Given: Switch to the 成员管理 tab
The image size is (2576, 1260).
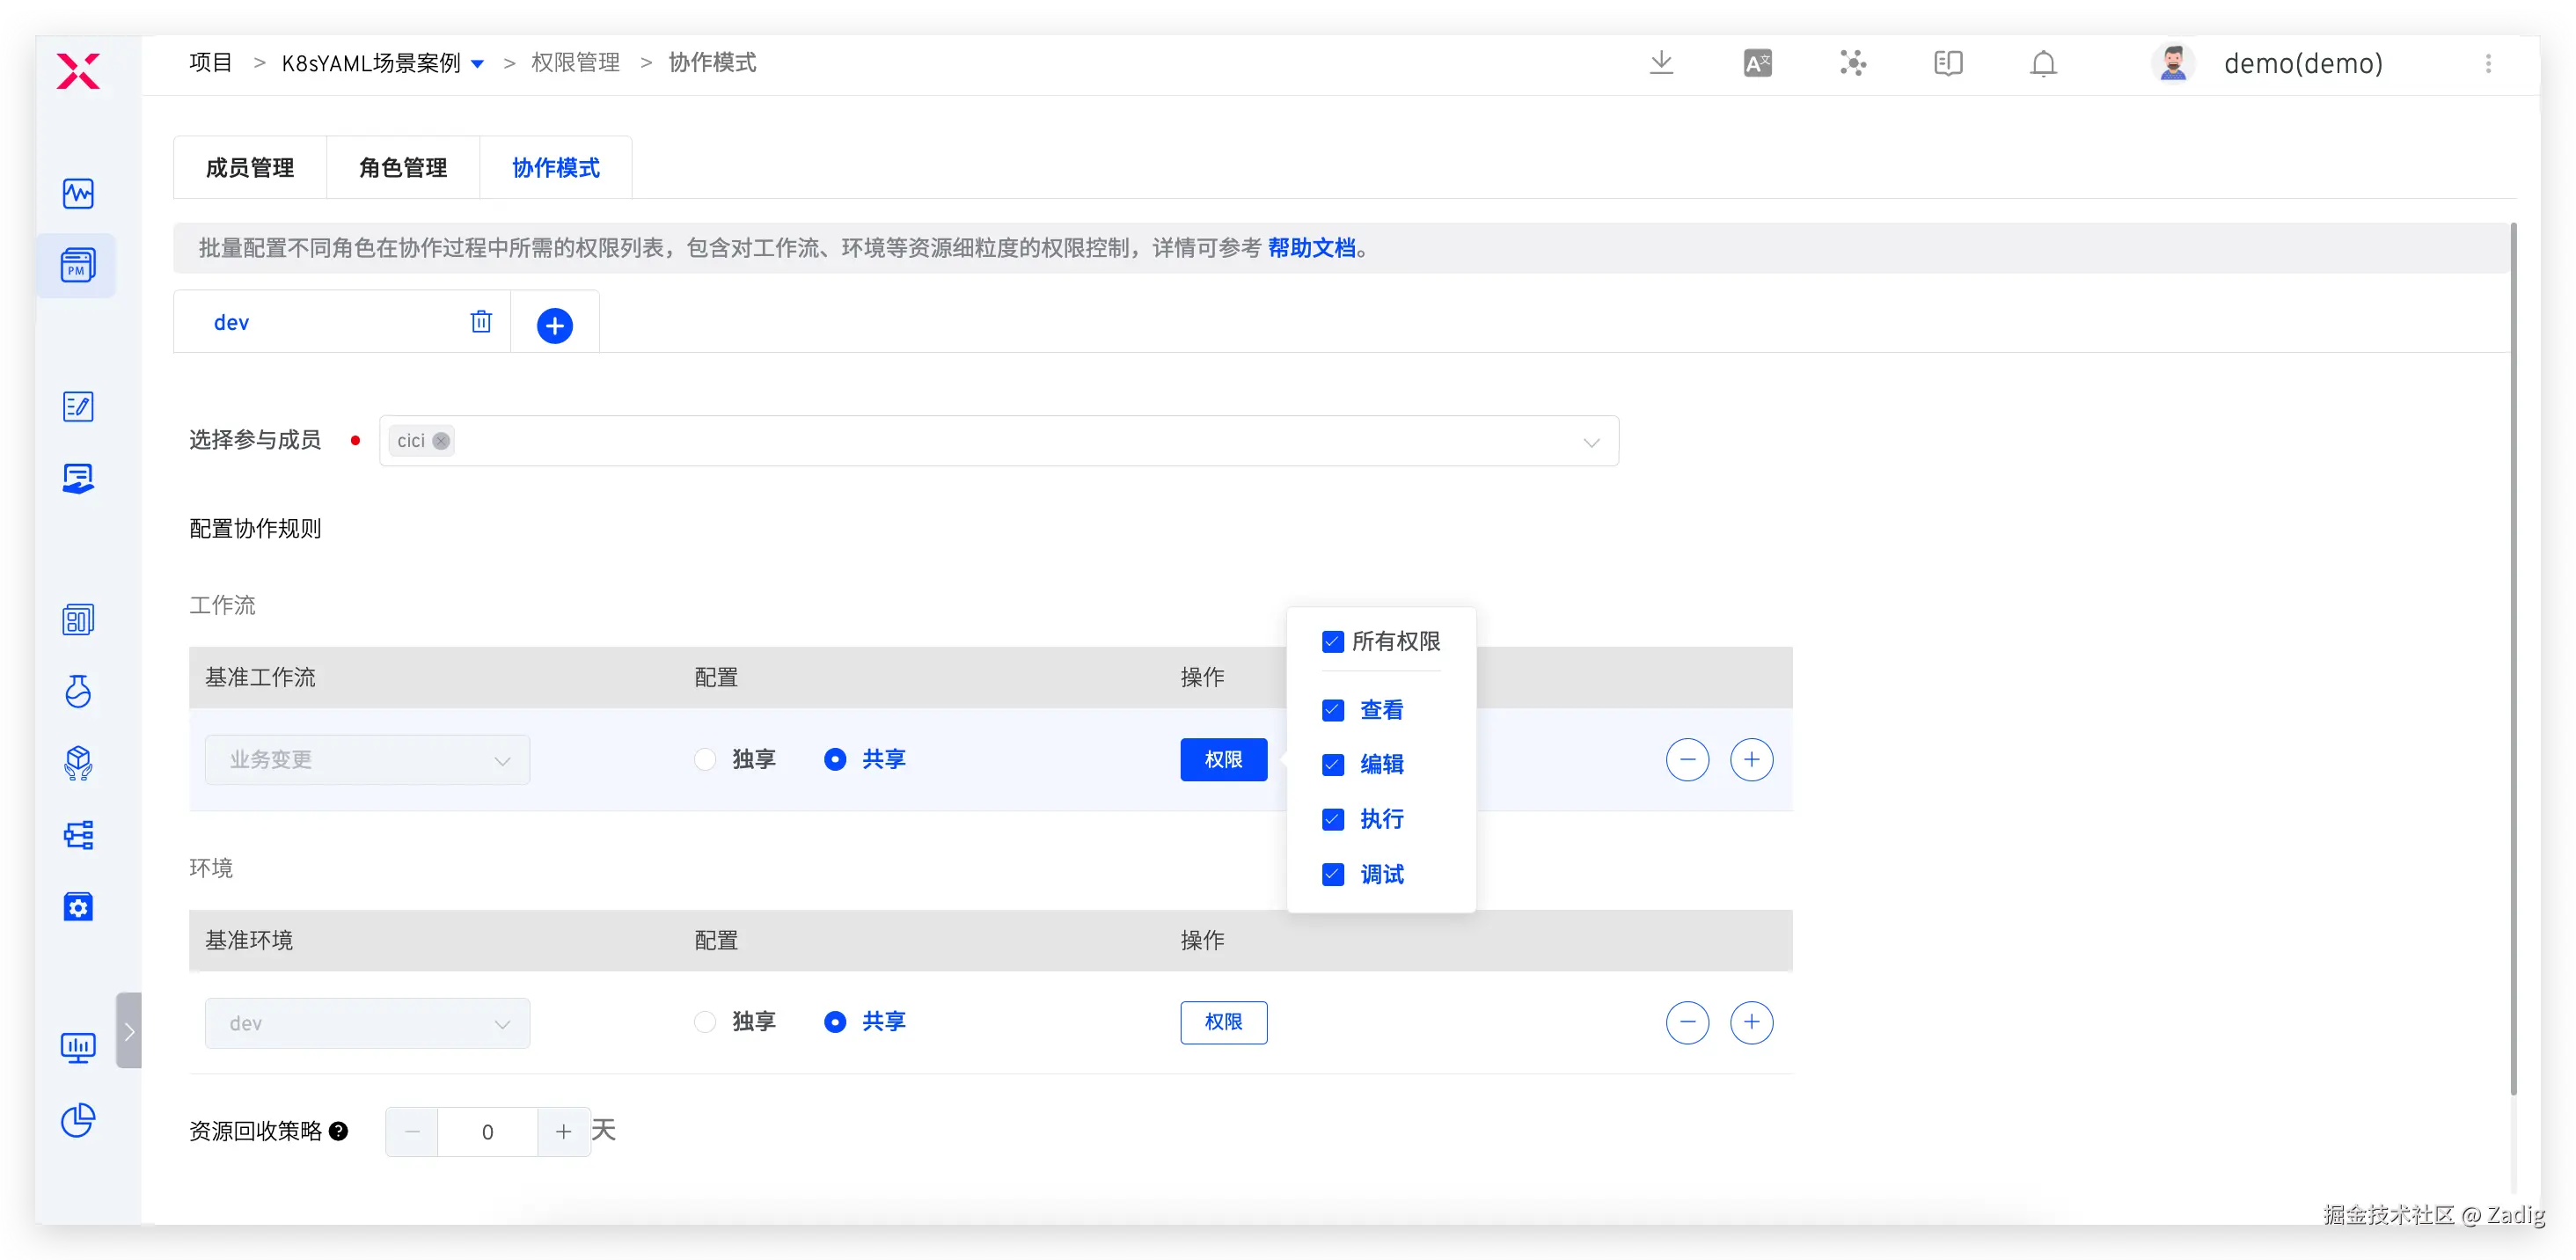Looking at the screenshot, I should tap(250, 167).
